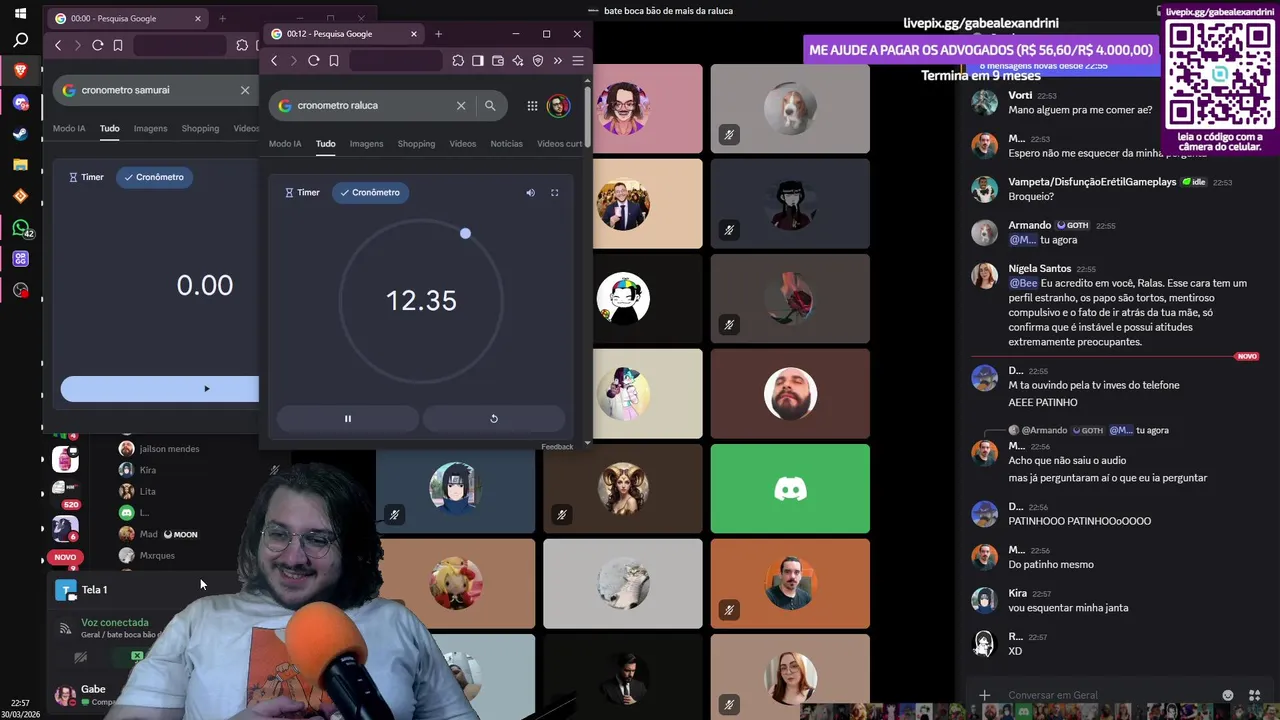Click the Voz conectada status

[114, 622]
